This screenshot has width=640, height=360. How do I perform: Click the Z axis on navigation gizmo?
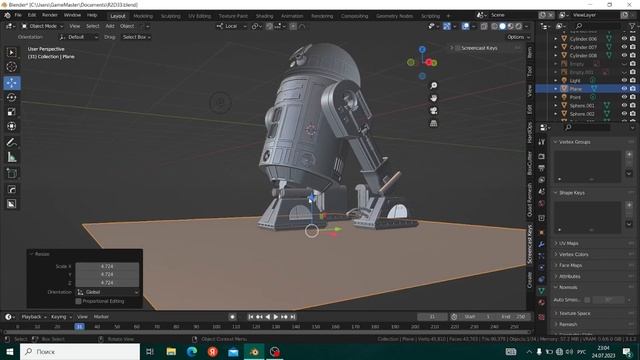[x=422, y=49]
